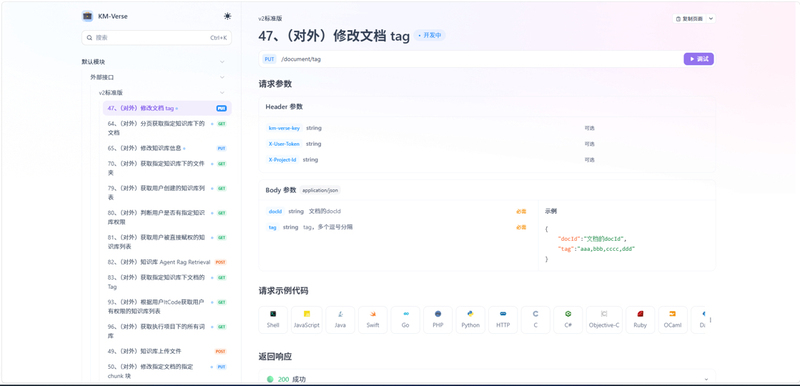Click the 调试 debug button

coord(698,59)
